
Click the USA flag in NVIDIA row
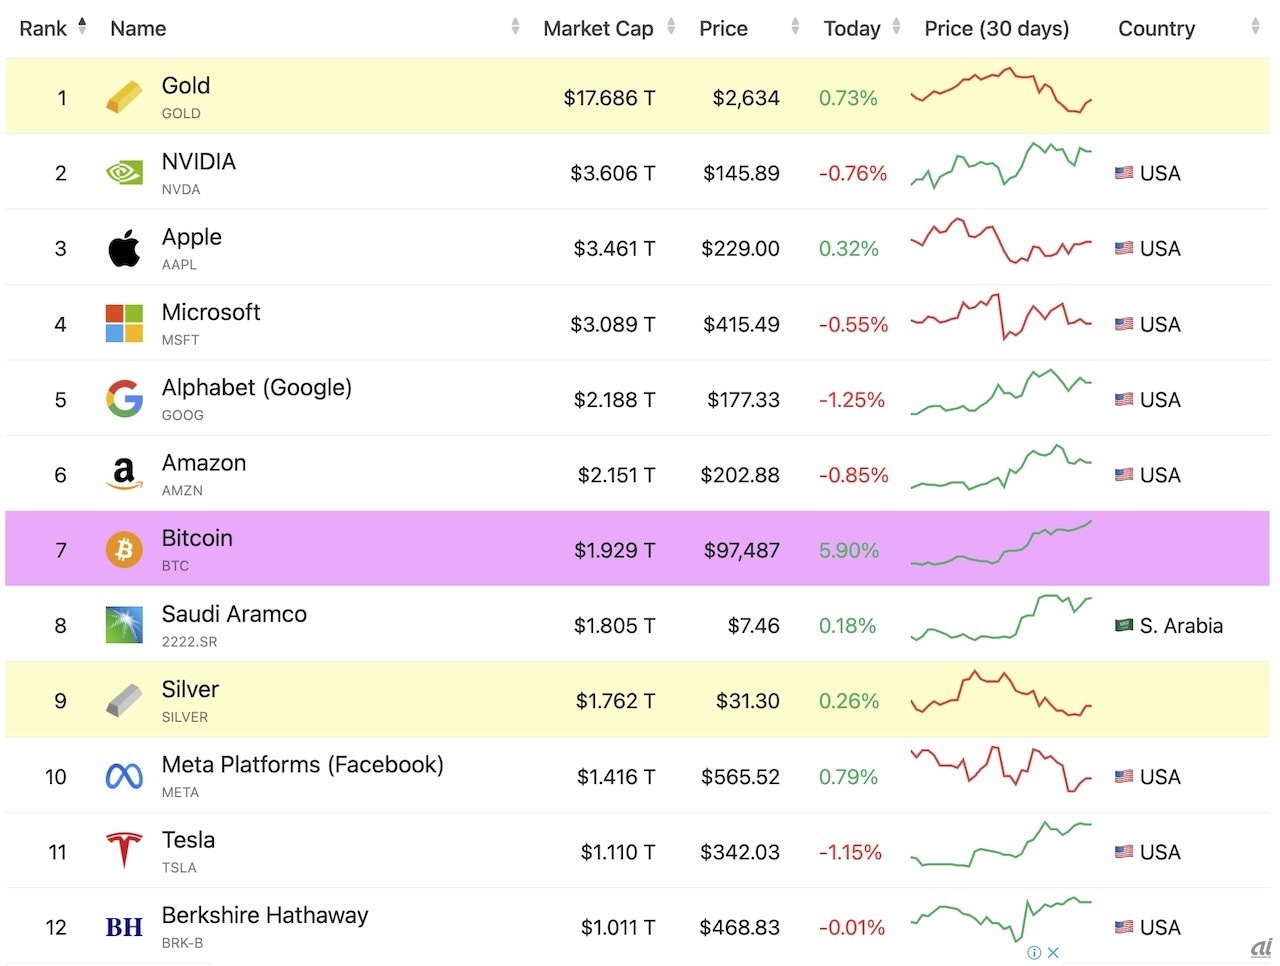click(1124, 173)
